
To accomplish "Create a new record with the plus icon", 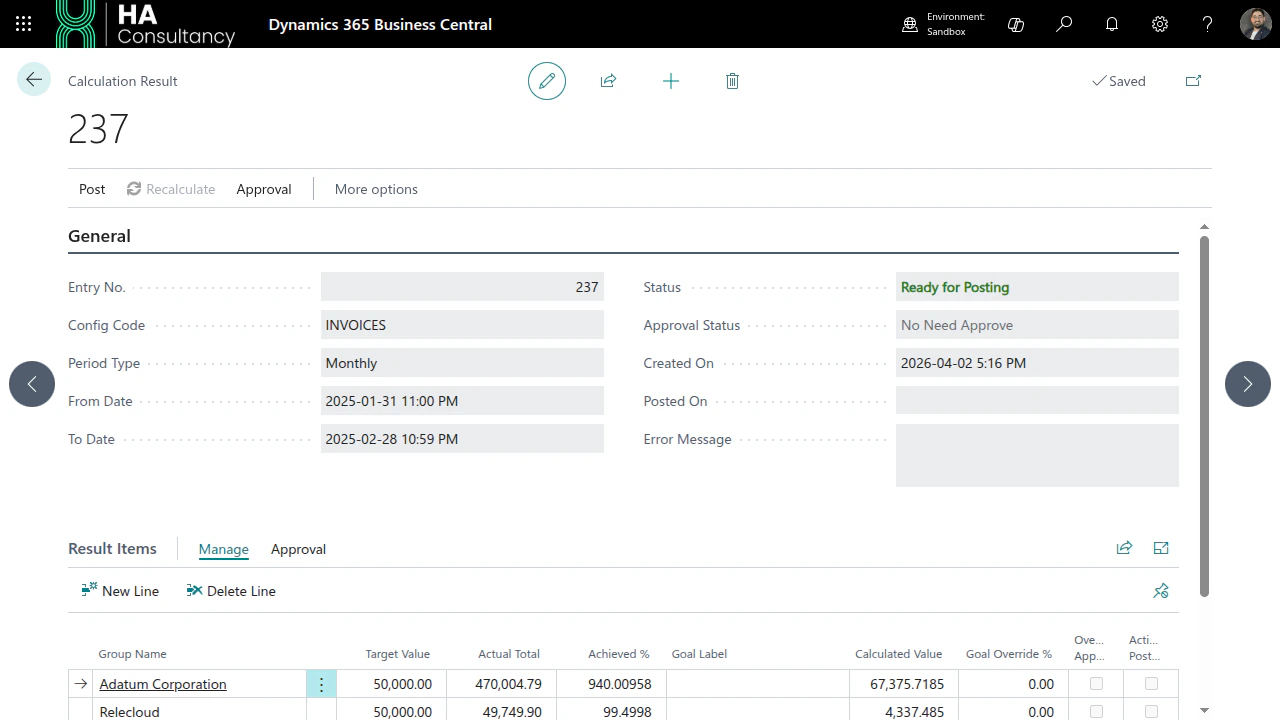I will (671, 81).
